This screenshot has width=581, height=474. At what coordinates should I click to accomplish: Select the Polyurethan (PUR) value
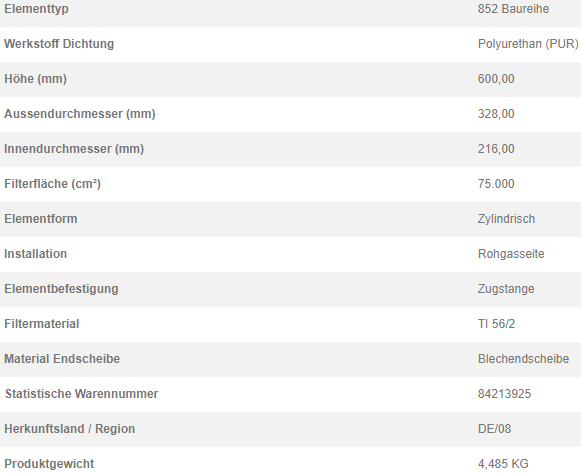[528, 44]
